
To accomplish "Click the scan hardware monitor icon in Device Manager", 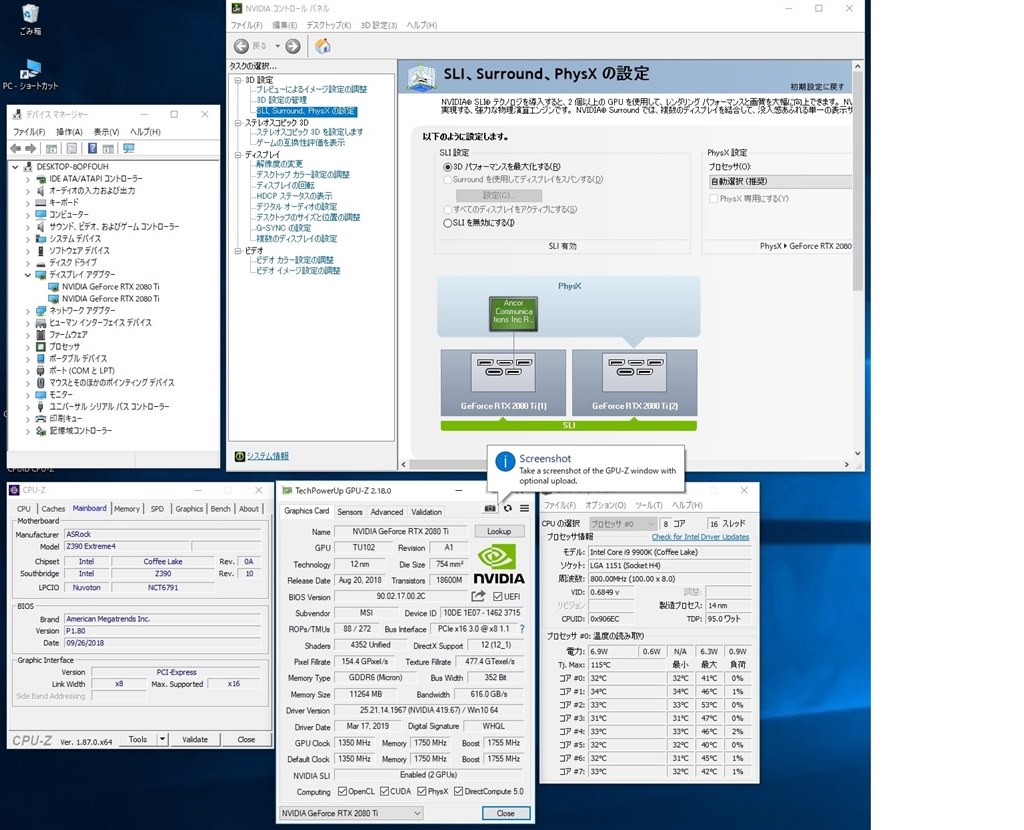I will [129, 148].
